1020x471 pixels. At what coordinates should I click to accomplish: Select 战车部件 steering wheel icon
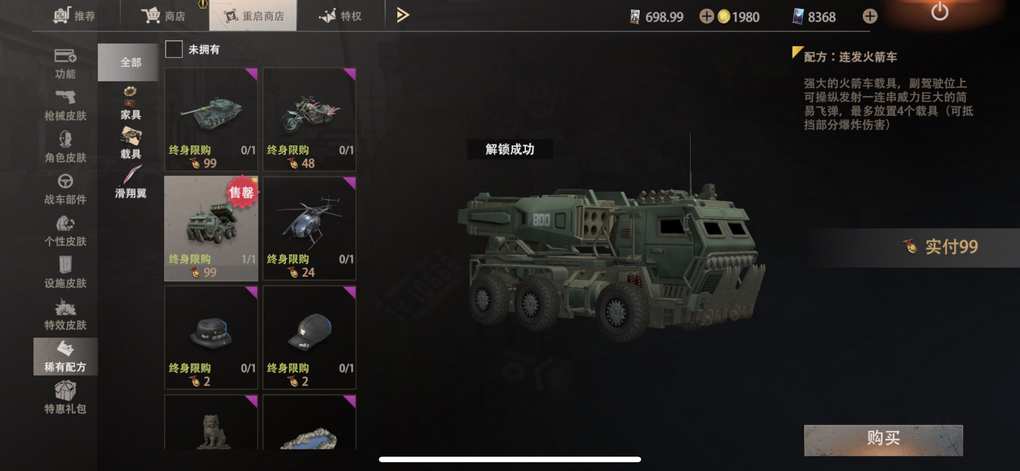[65, 181]
